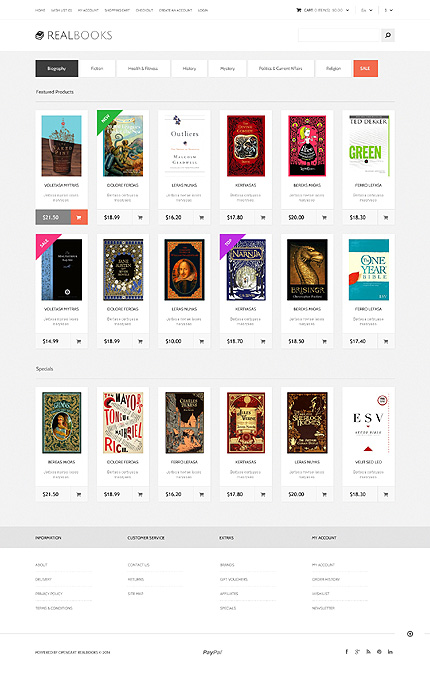Image resolution: width=430 pixels, height=681 pixels.
Task: Open the Narnia book cover thumbnail
Action: (x=246, y=270)
